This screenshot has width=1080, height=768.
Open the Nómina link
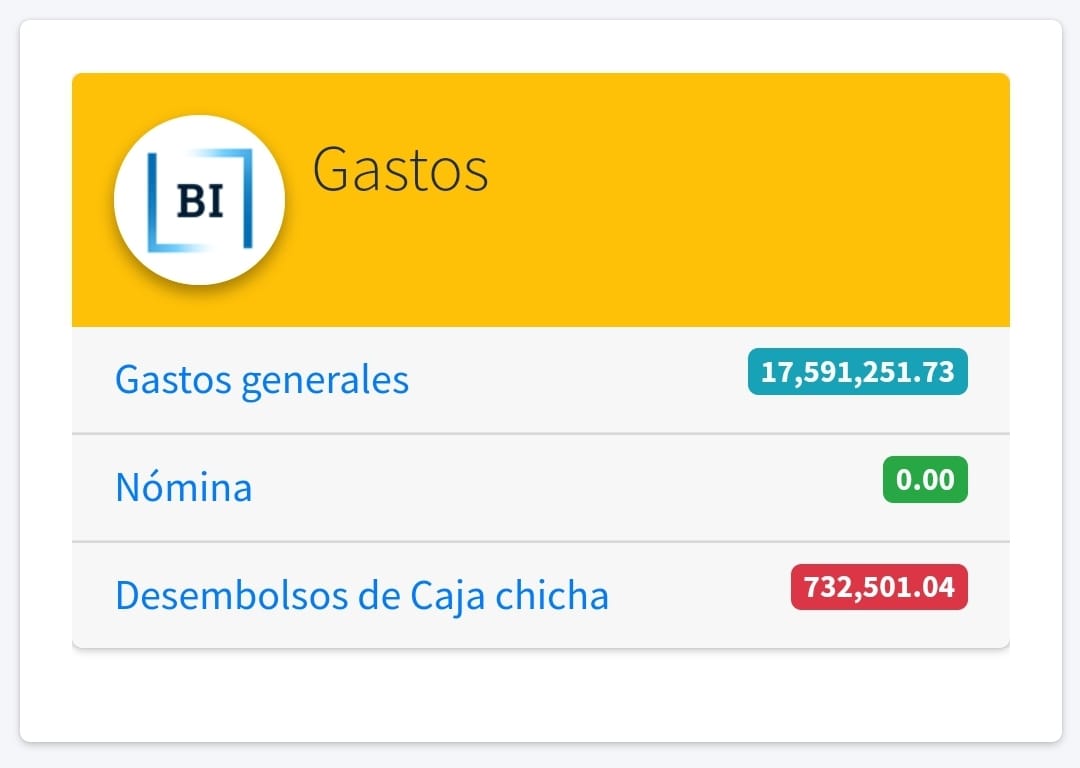tap(184, 487)
